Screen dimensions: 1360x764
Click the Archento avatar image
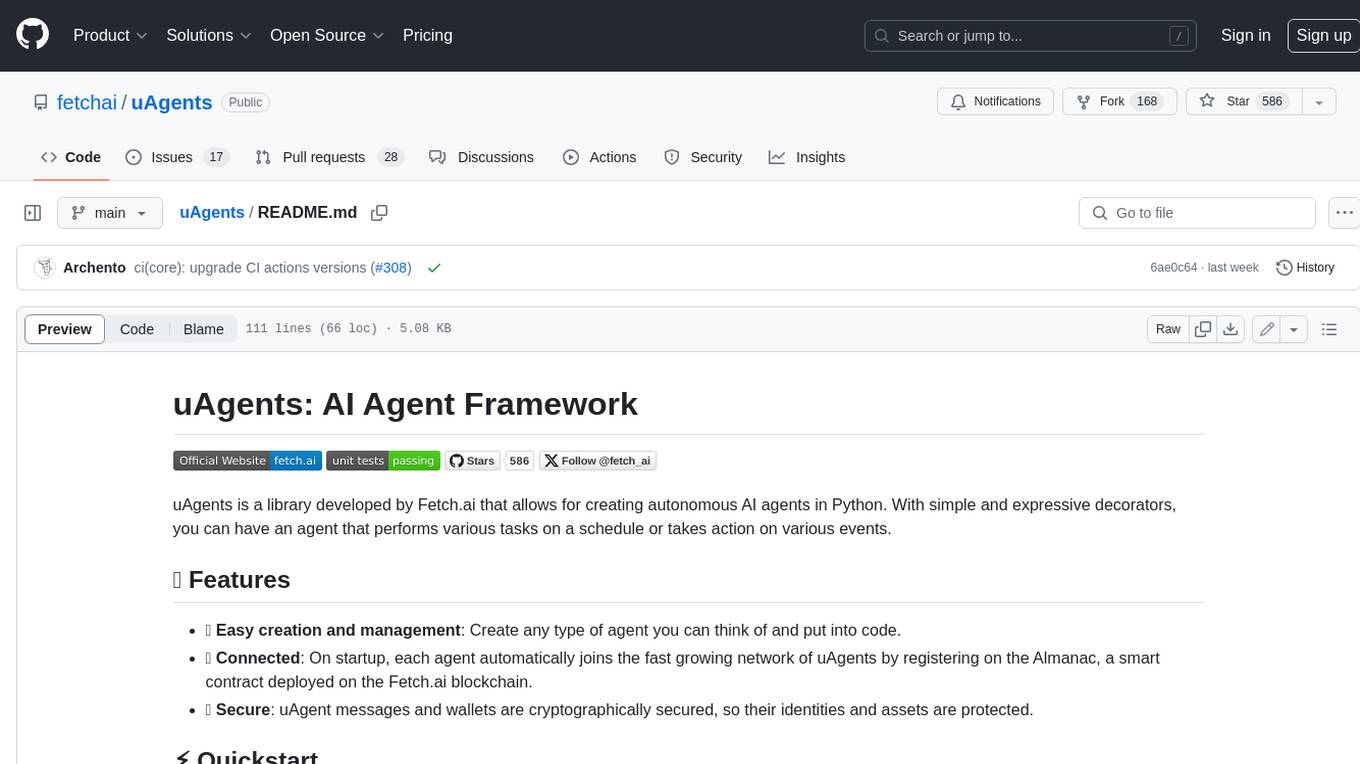click(x=44, y=268)
